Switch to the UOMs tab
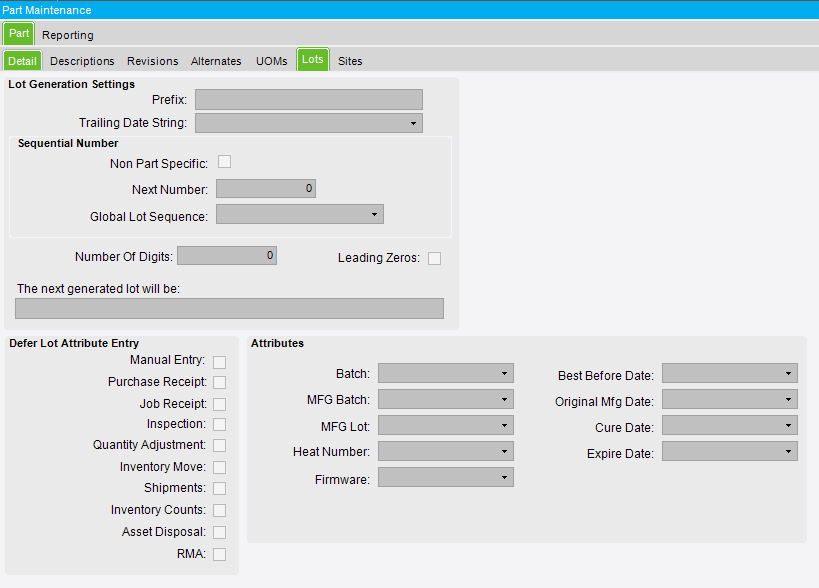819x588 pixels. (272, 61)
